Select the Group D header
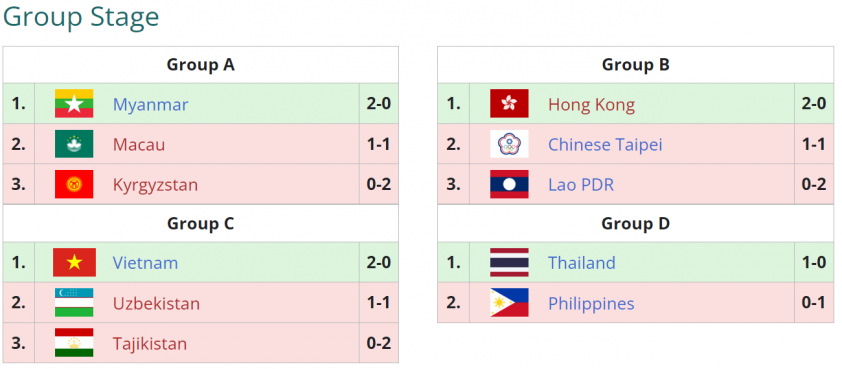This screenshot has height=369, width=842. click(x=636, y=223)
